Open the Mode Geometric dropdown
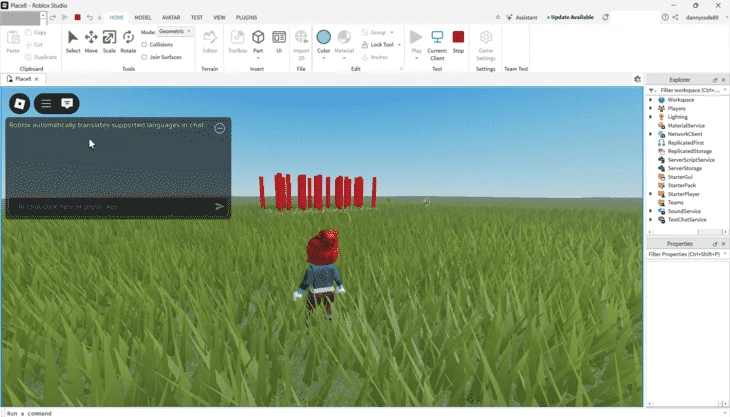The height and width of the screenshot is (417, 730). (175, 31)
